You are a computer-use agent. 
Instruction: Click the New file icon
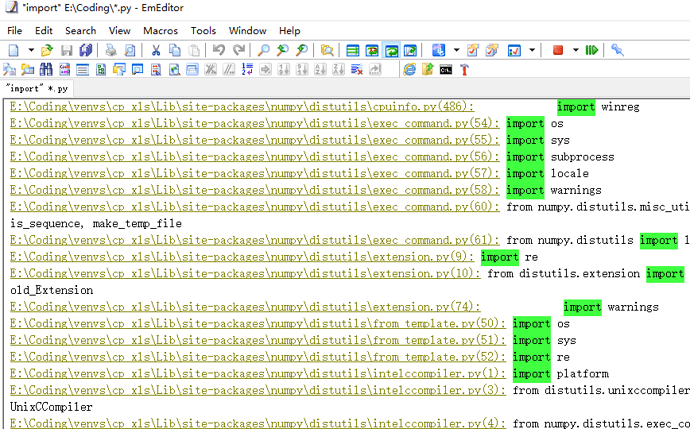[13, 50]
